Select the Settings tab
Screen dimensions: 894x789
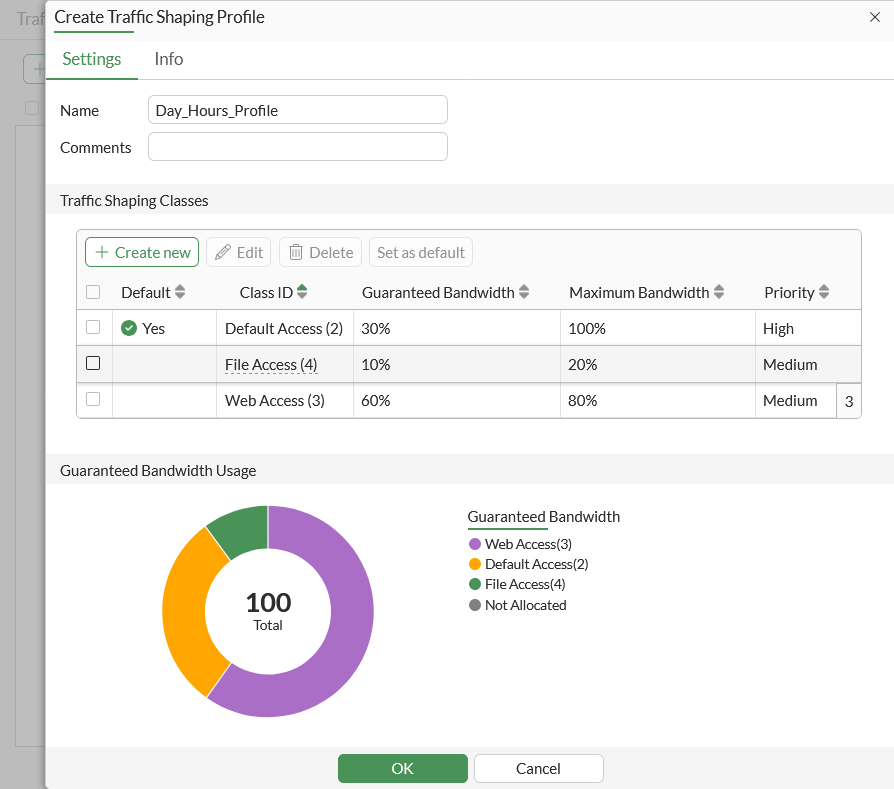[x=91, y=59]
